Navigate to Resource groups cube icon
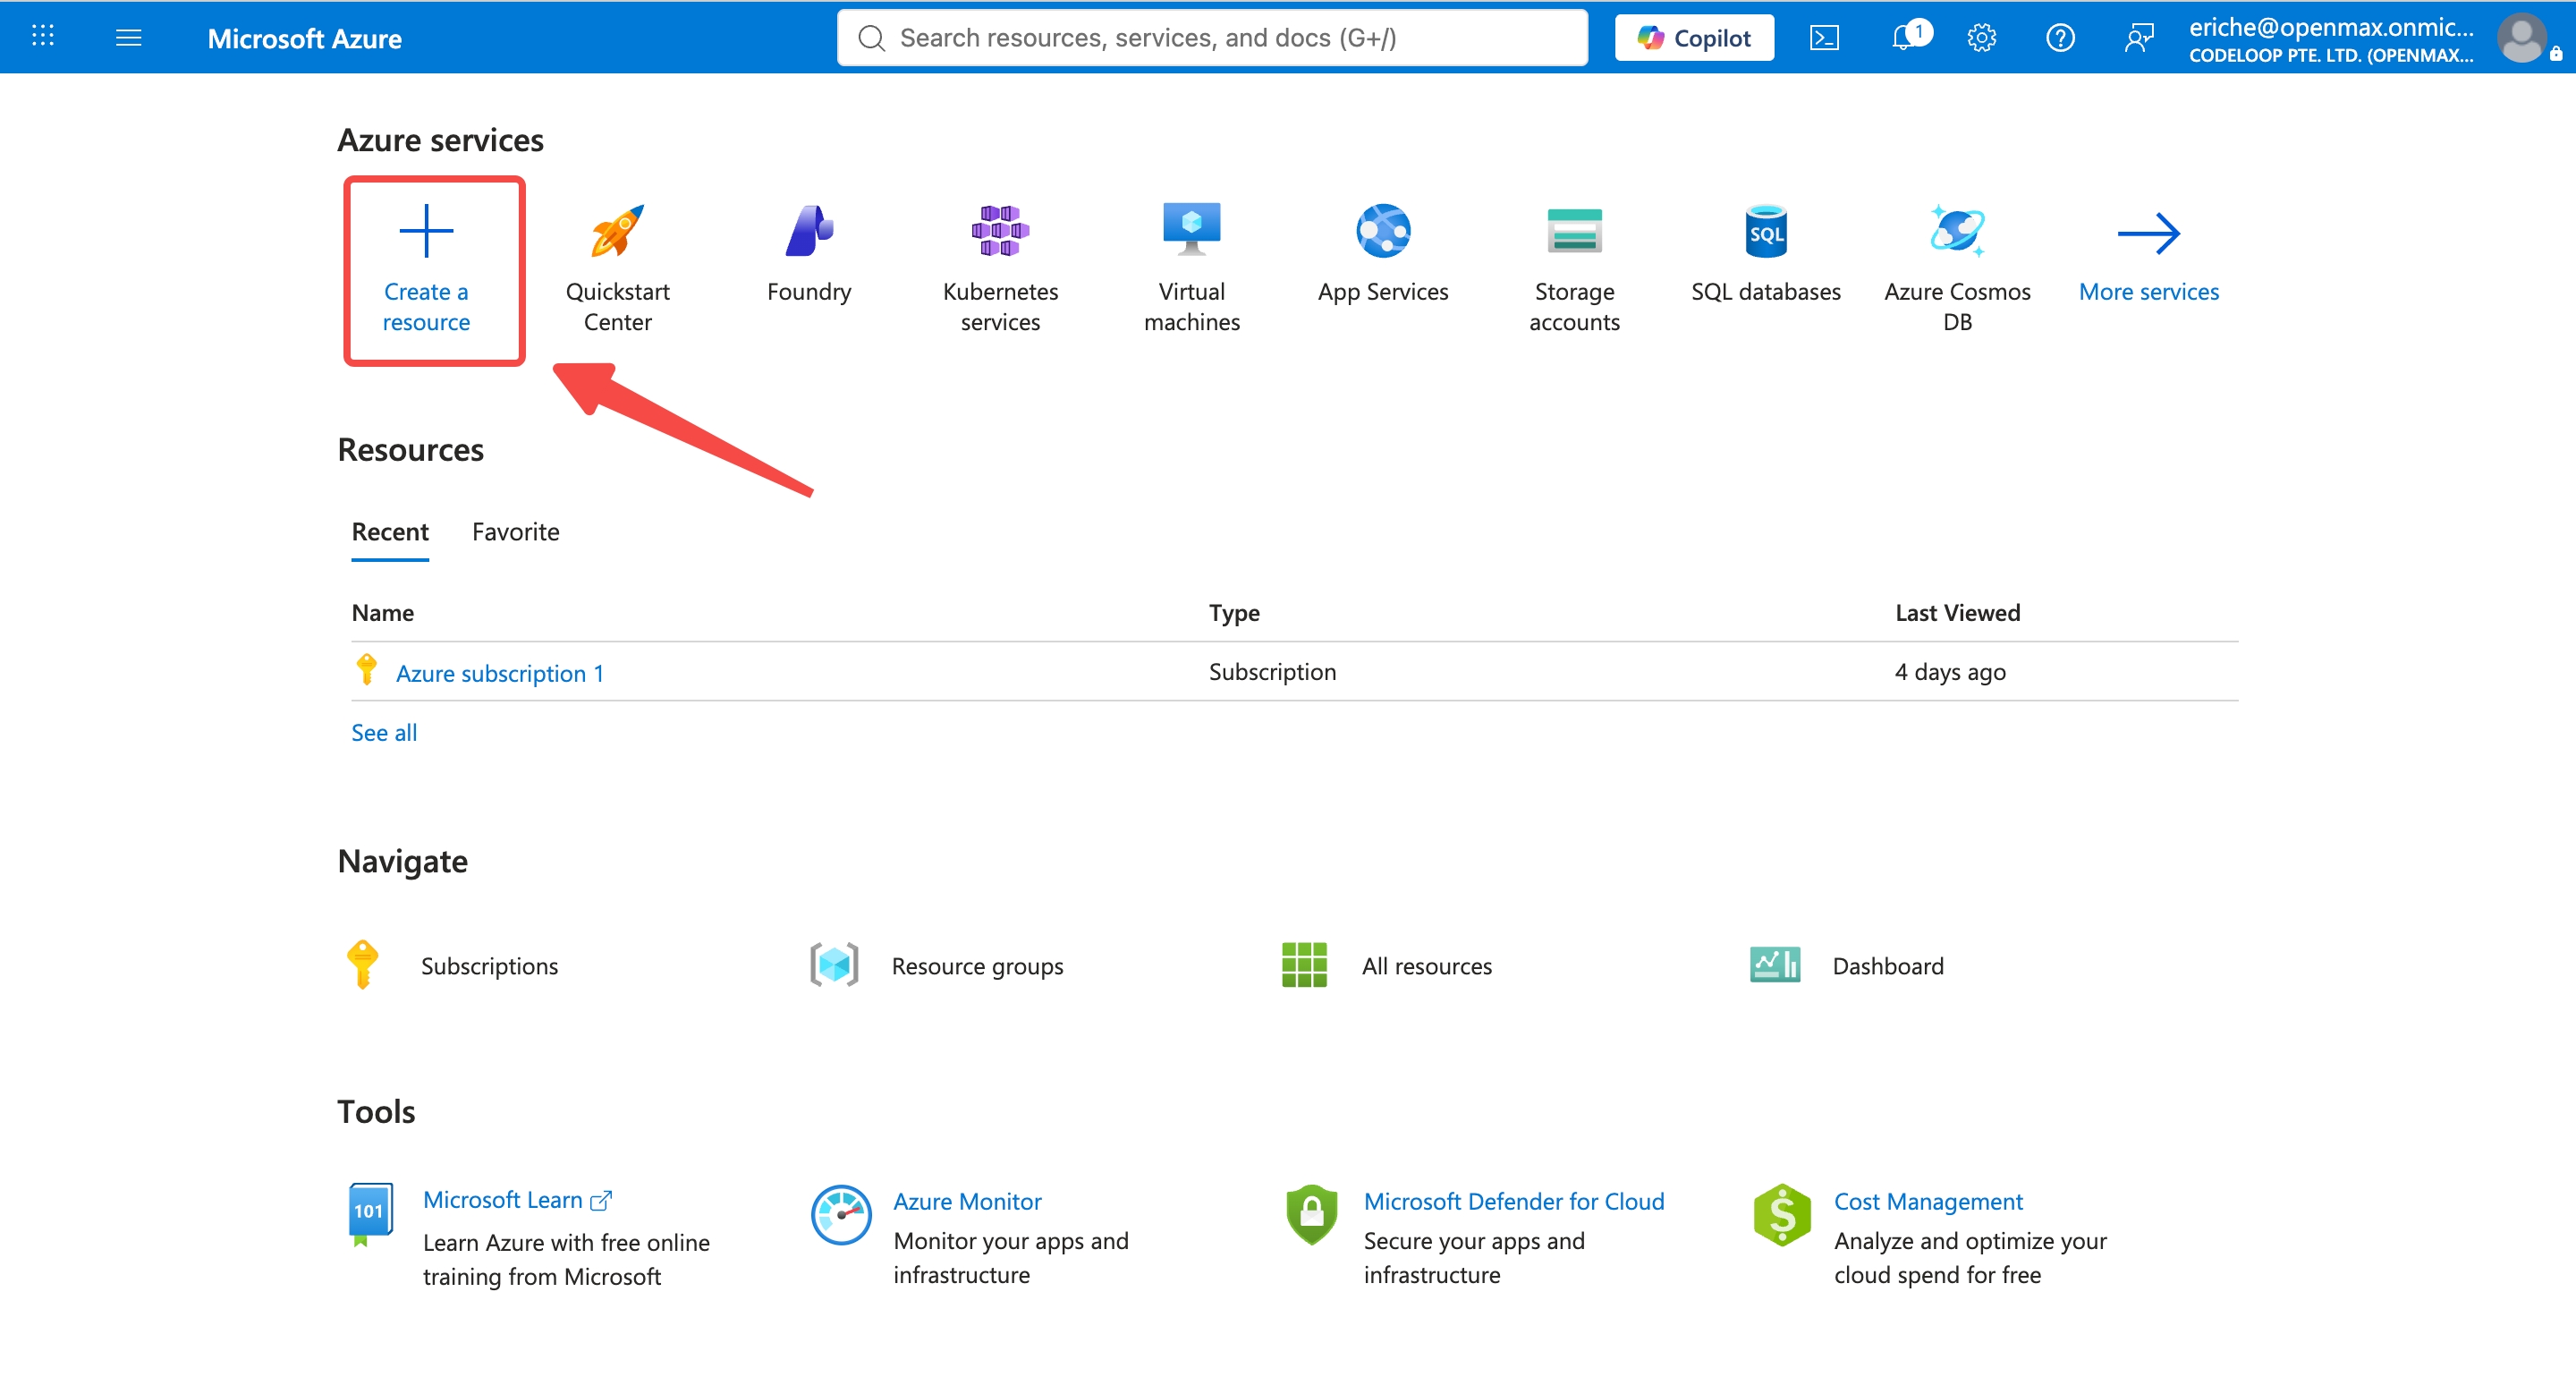Screen dimensions: 2576x1394 834,965
